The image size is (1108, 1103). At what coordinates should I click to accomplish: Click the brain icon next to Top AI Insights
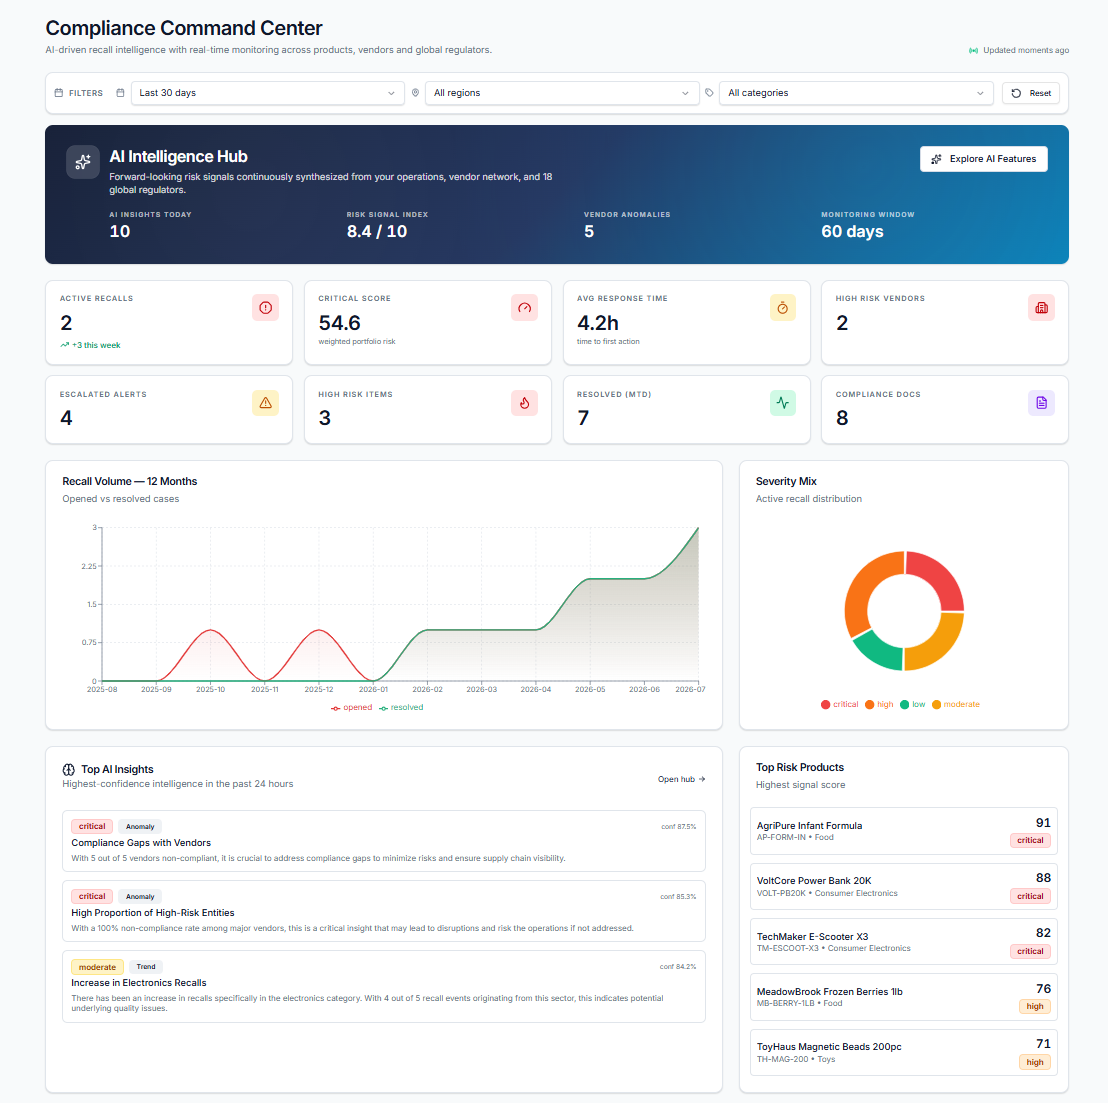tap(69, 769)
